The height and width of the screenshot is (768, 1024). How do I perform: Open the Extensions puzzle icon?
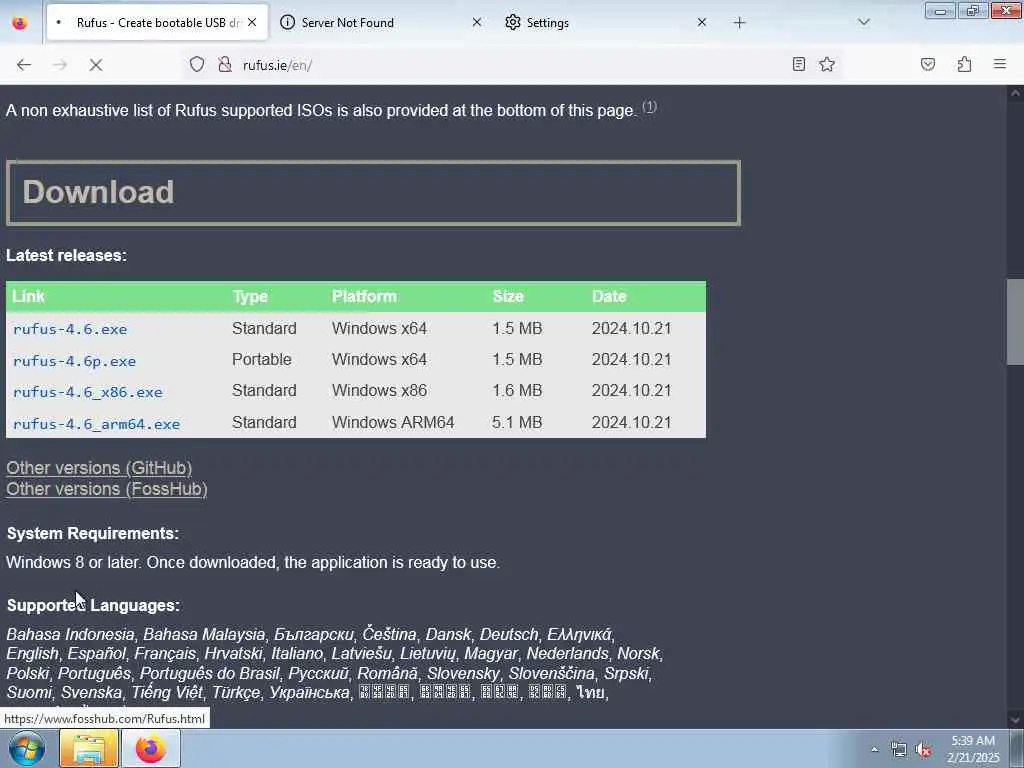[964, 64]
